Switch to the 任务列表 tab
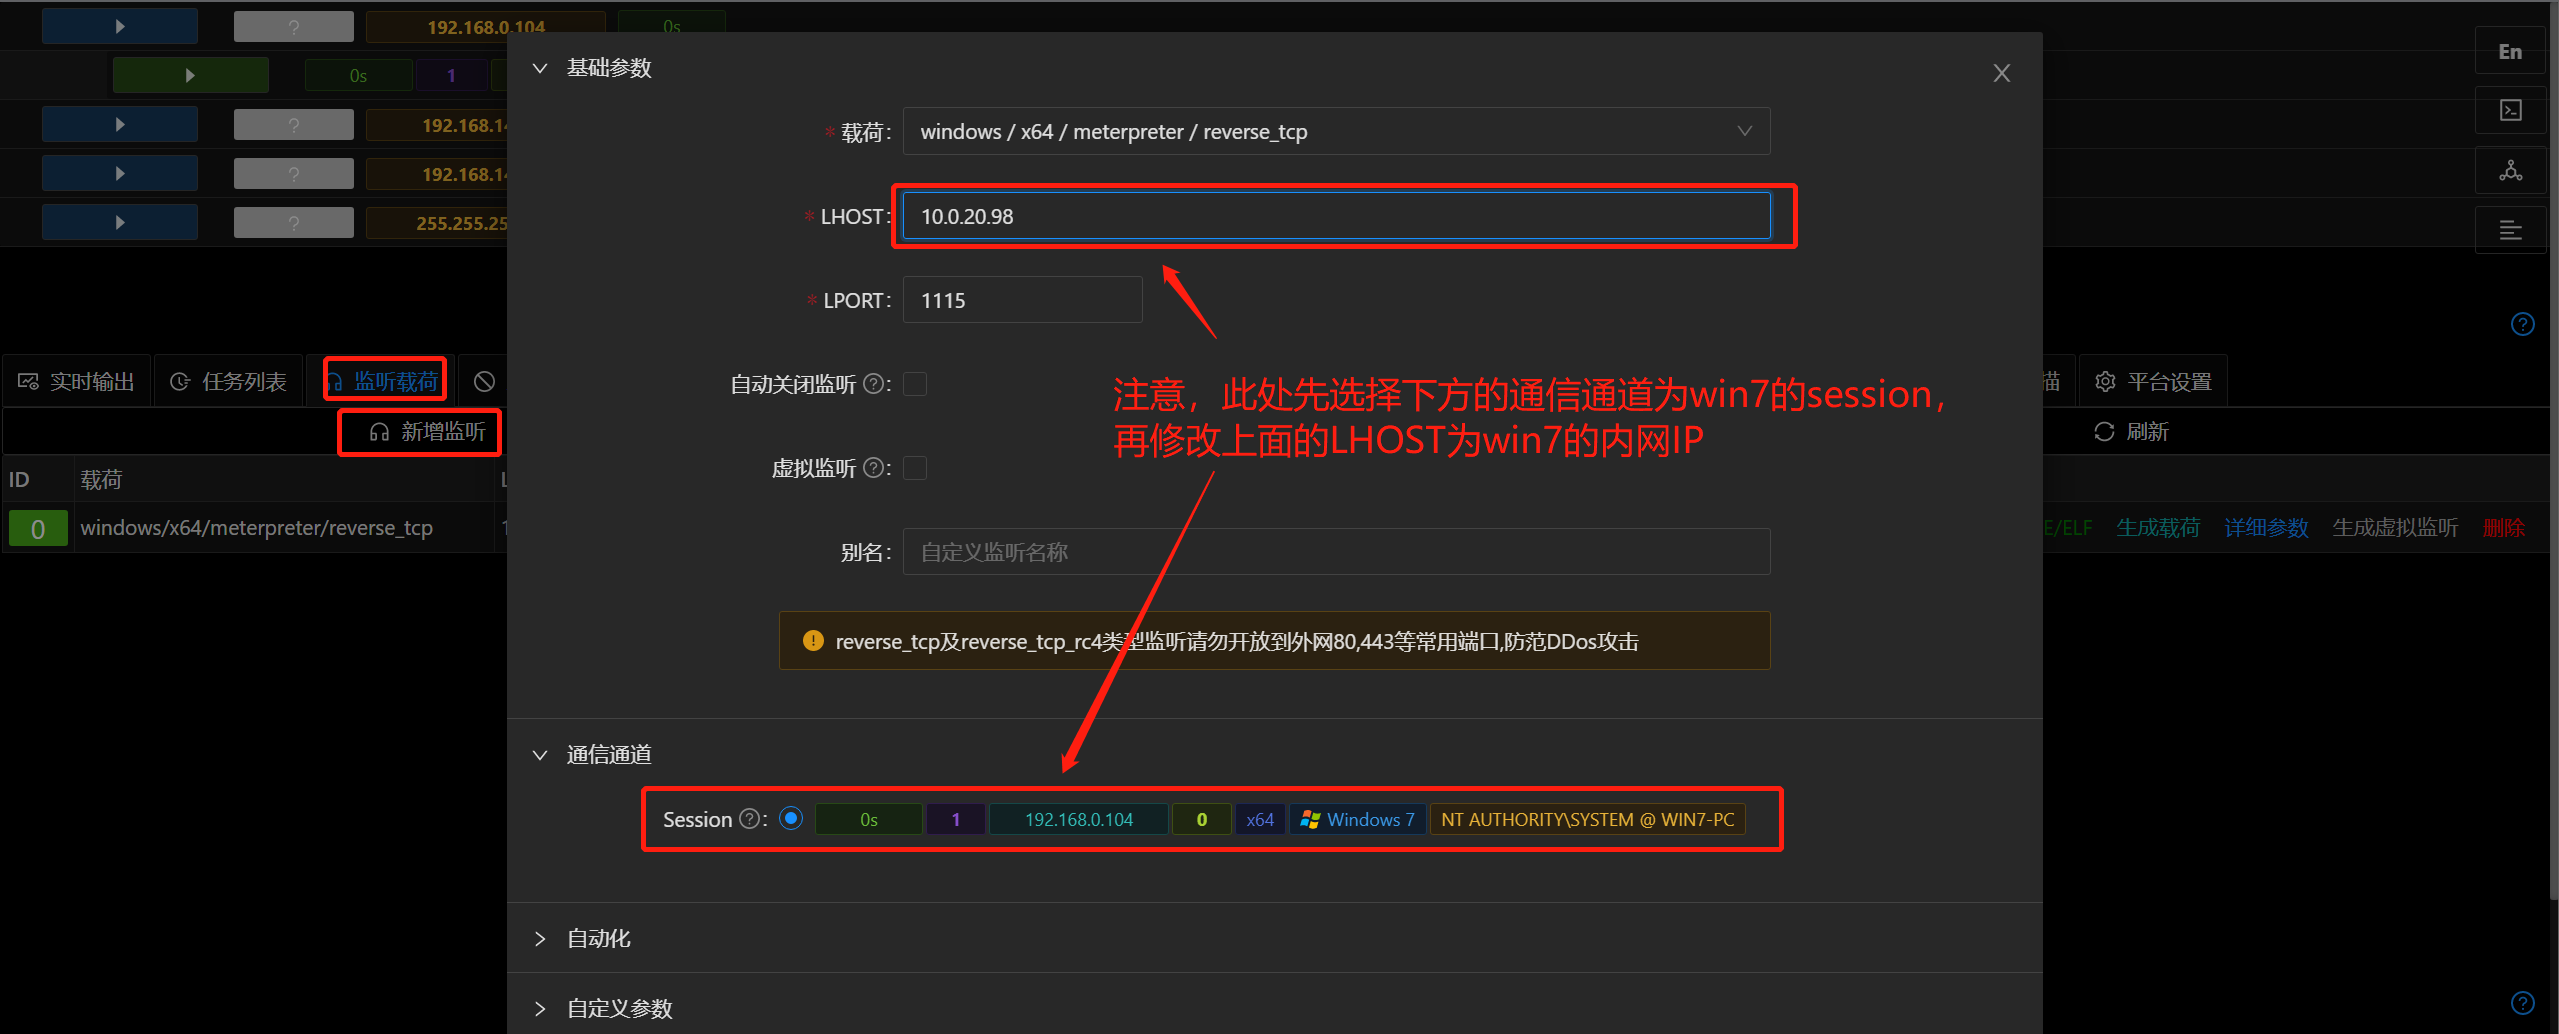2559x1034 pixels. [229, 381]
